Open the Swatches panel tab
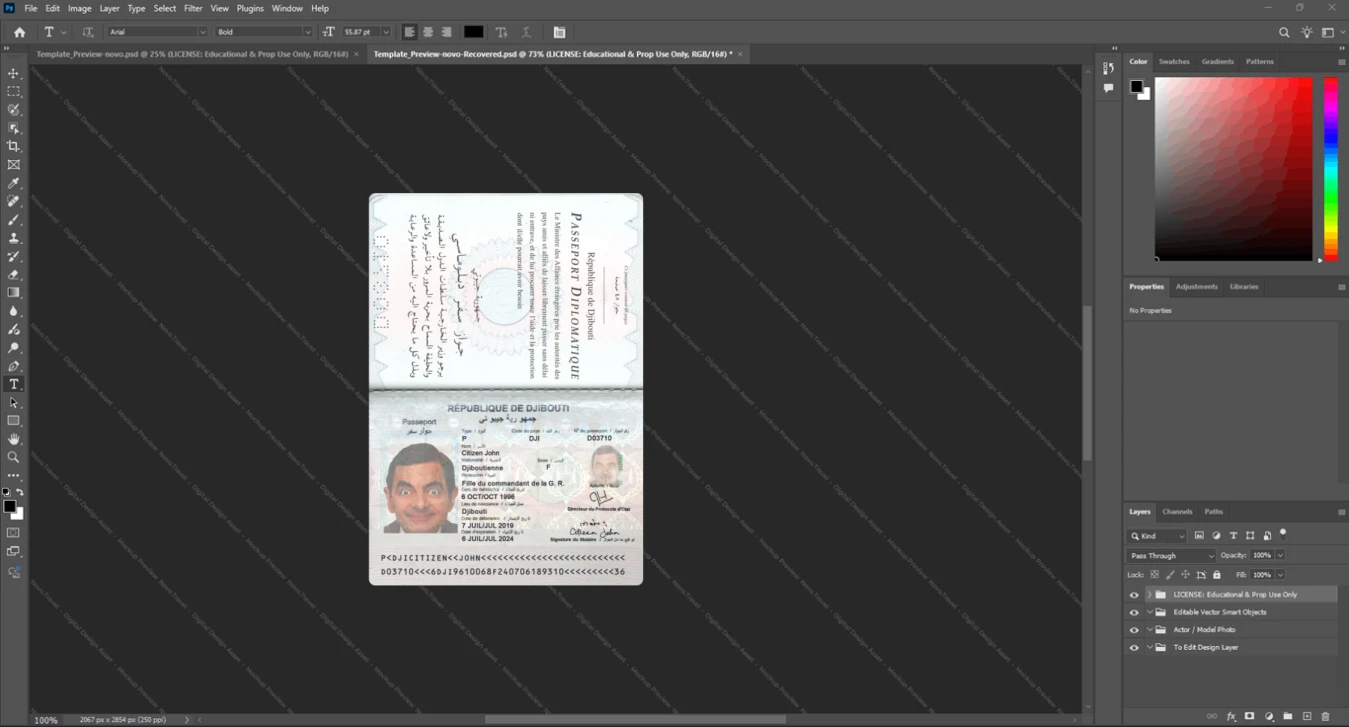Screen dimensions: 1349x727 (1174, 62)
